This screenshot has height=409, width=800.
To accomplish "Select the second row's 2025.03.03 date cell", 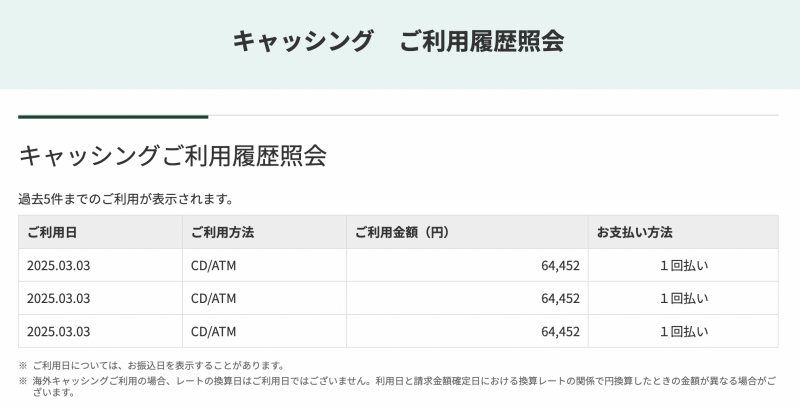I will pos(59,298).
